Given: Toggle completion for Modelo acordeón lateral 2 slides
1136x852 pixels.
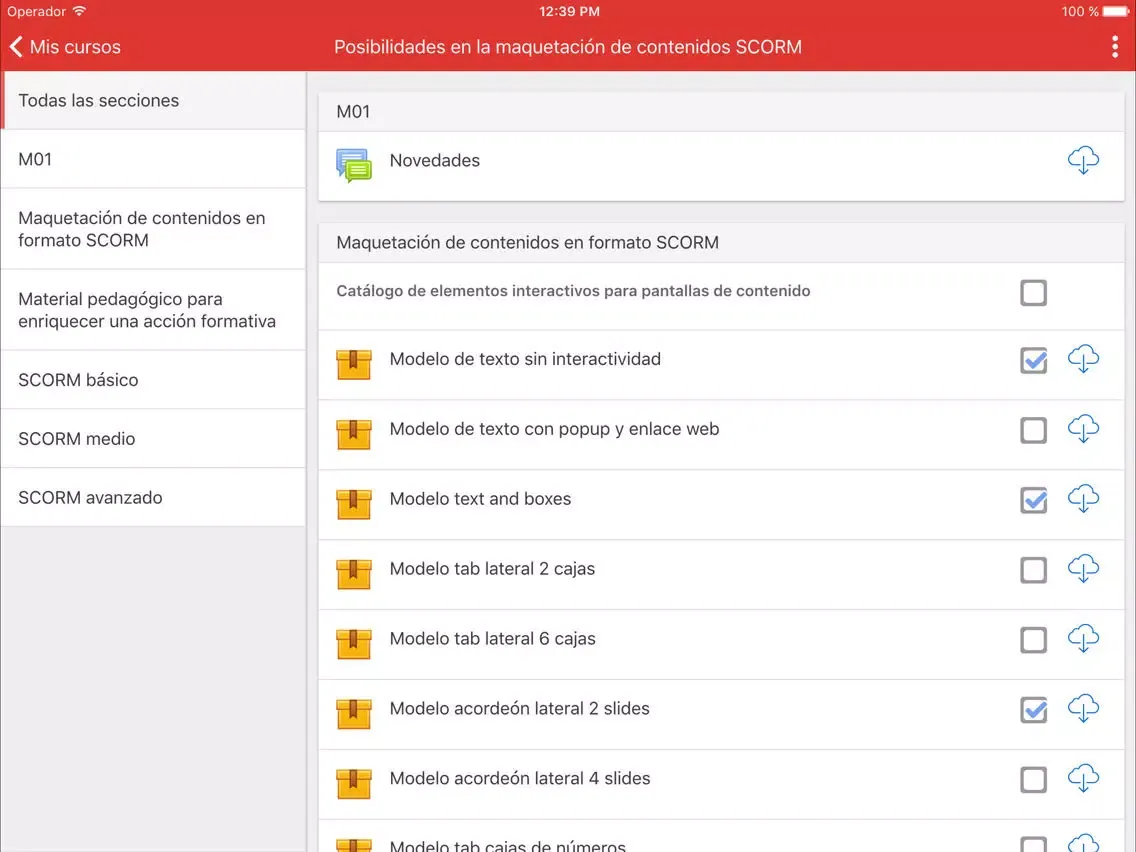Looking at the screenshot, I should (x=1033, y=710).
